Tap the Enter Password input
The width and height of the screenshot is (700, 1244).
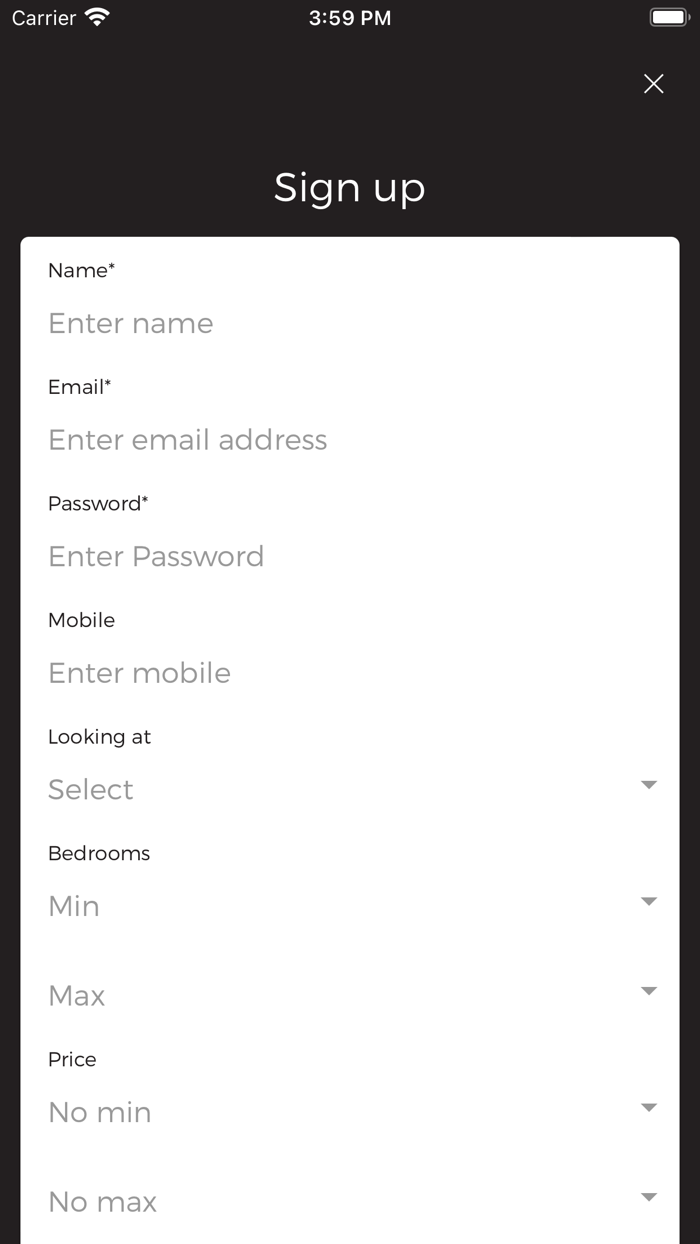(x=349, y=556)
